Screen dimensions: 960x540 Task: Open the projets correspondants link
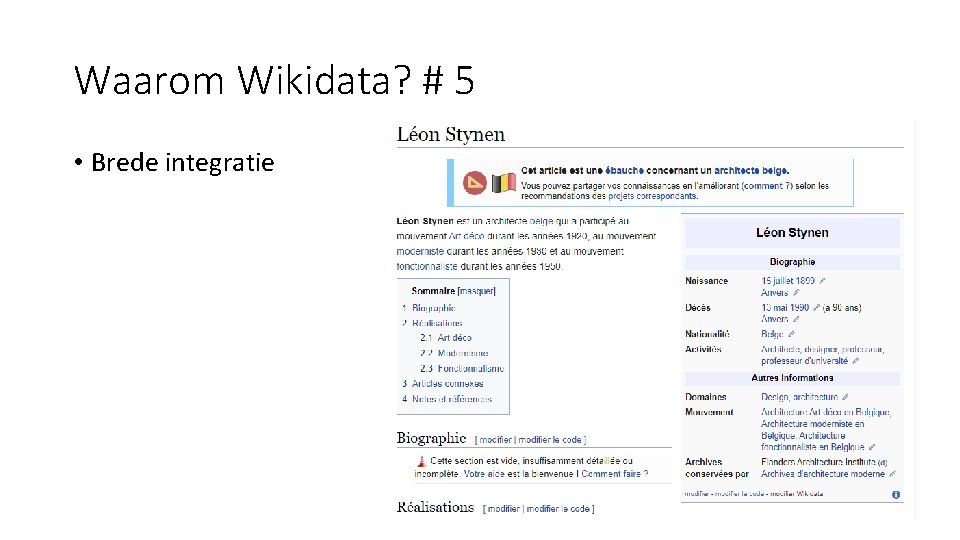pyautogui.click(x=653, y=196)
